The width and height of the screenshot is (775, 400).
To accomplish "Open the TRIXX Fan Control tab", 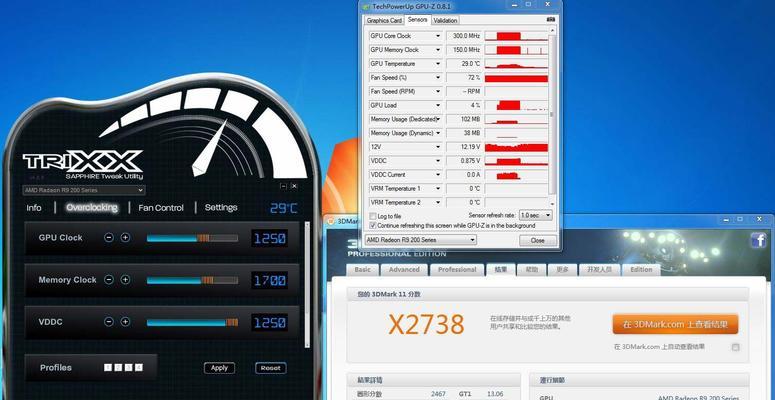I will 161,208.
